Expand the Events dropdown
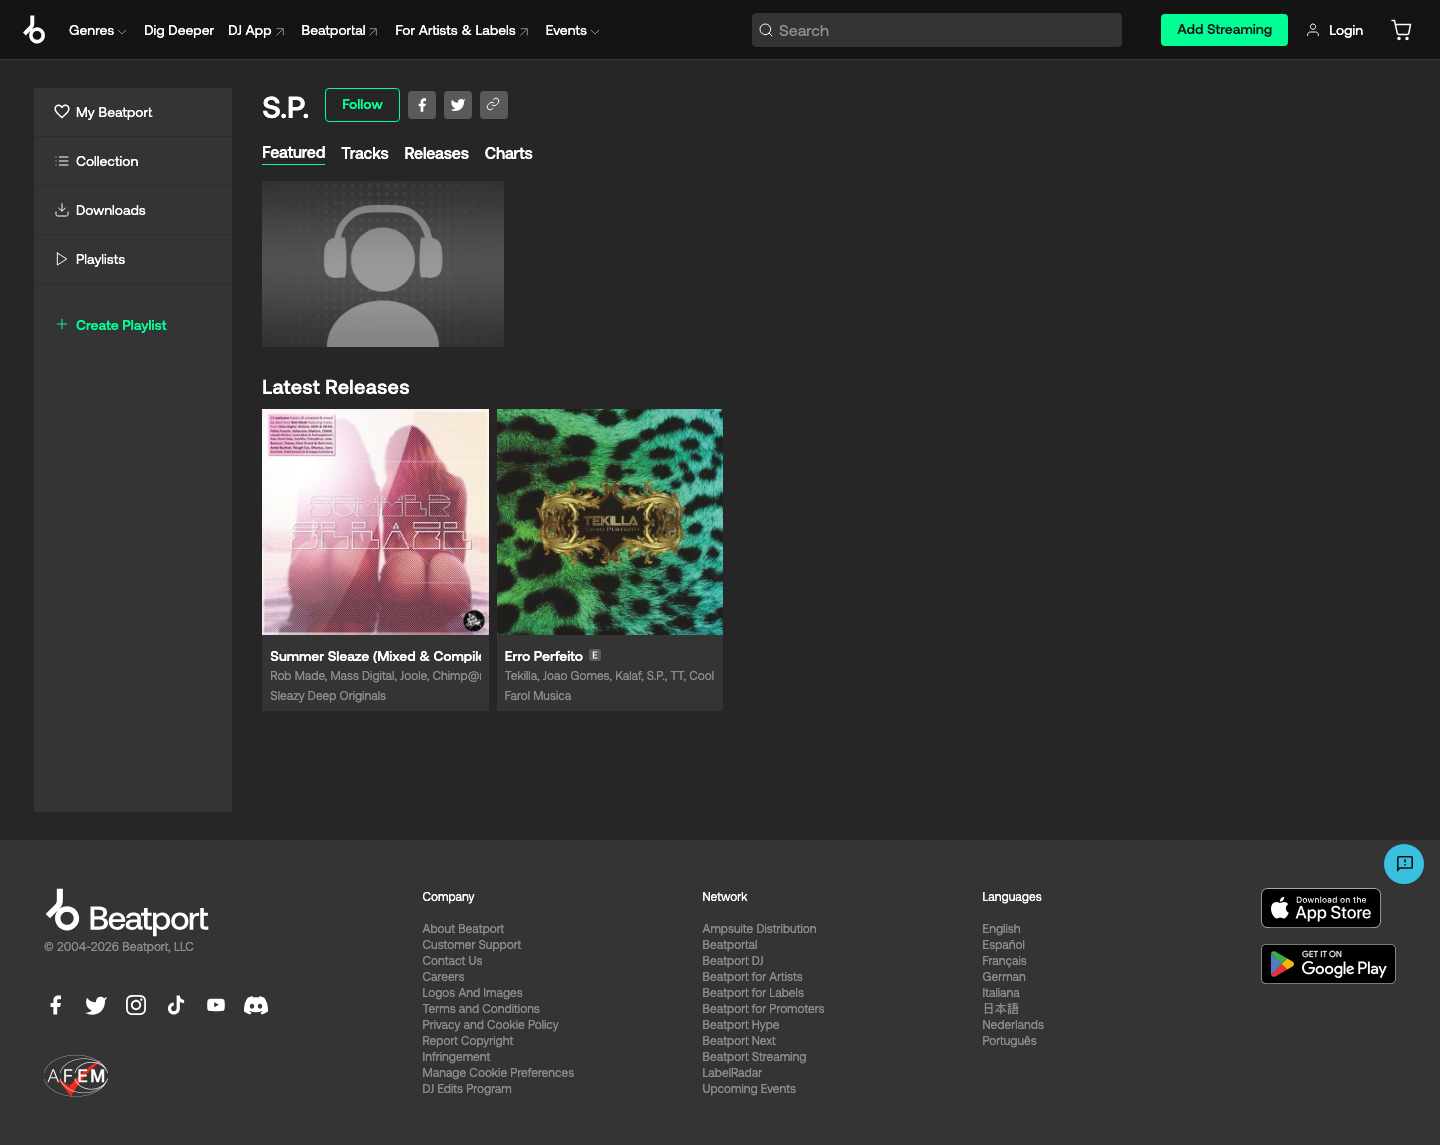 pyautogui.click(x=572, y=30)
